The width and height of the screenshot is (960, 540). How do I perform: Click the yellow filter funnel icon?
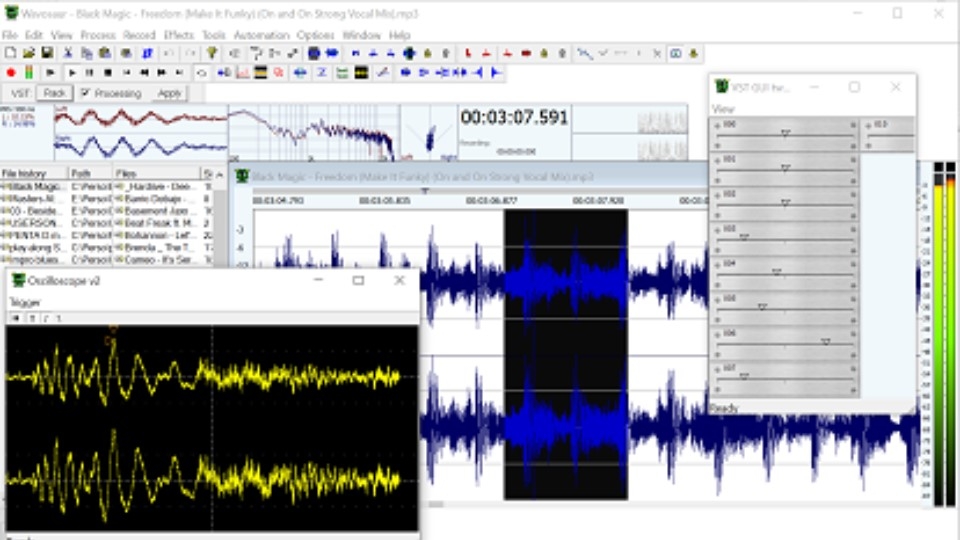click(x=212, y=53)
